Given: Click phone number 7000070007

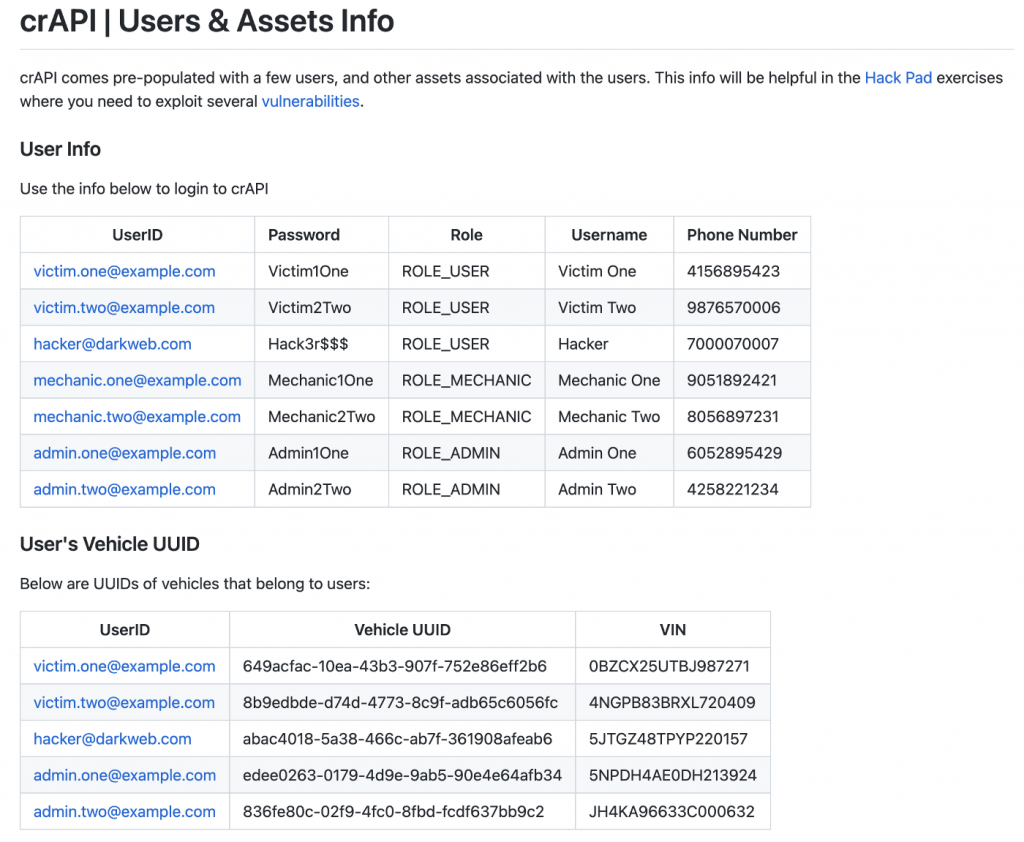Looking at the screenshot, I should 733,344.
